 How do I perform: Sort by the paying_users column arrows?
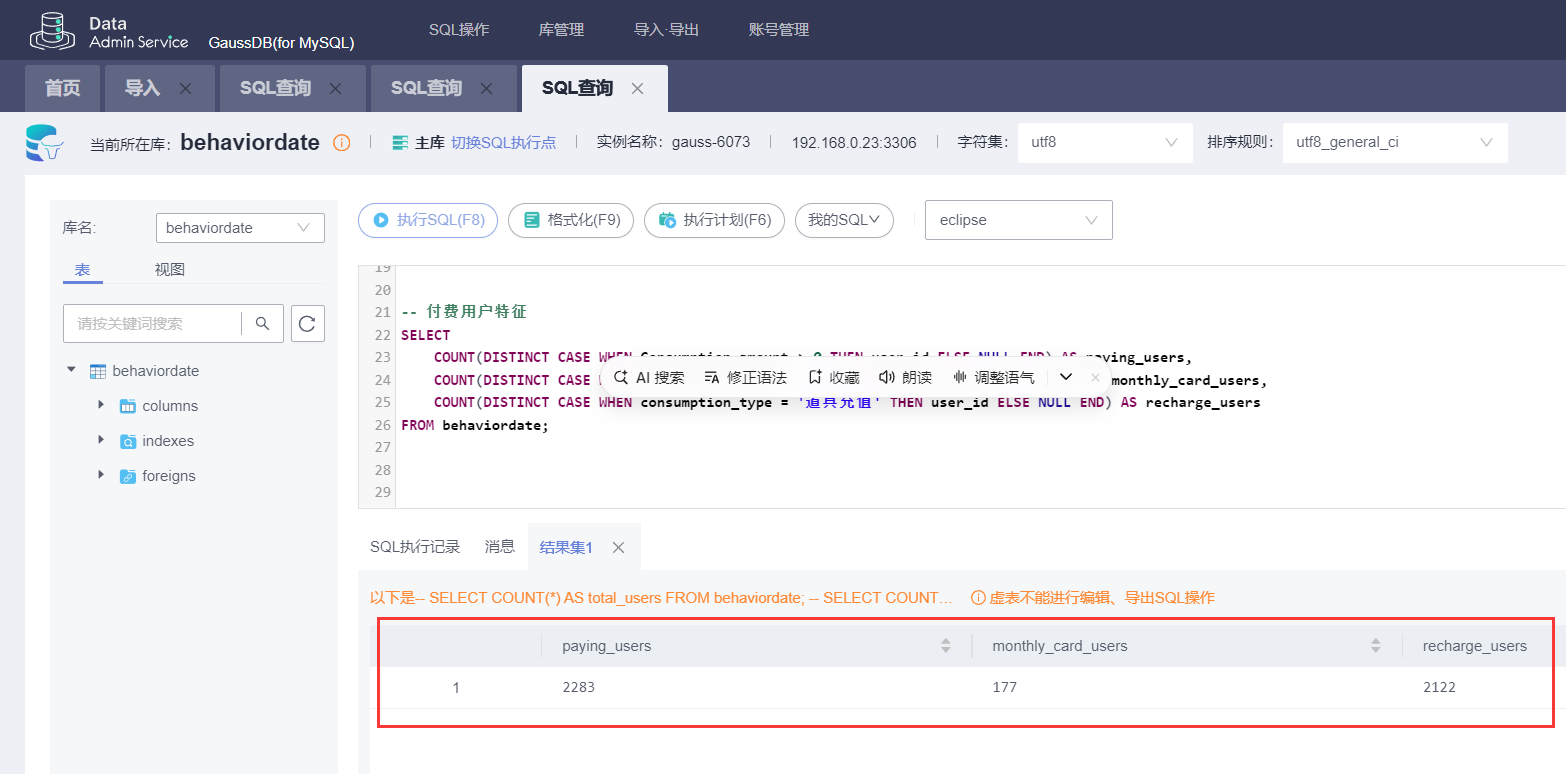pos(946,646)
